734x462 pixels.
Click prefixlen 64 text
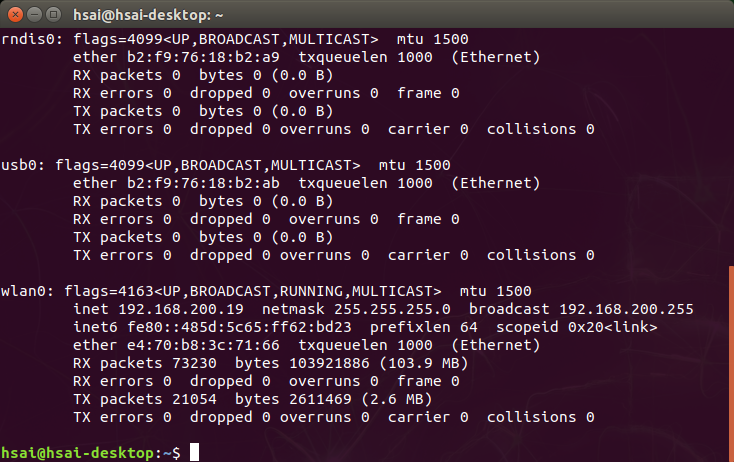[x=424, y=327]
